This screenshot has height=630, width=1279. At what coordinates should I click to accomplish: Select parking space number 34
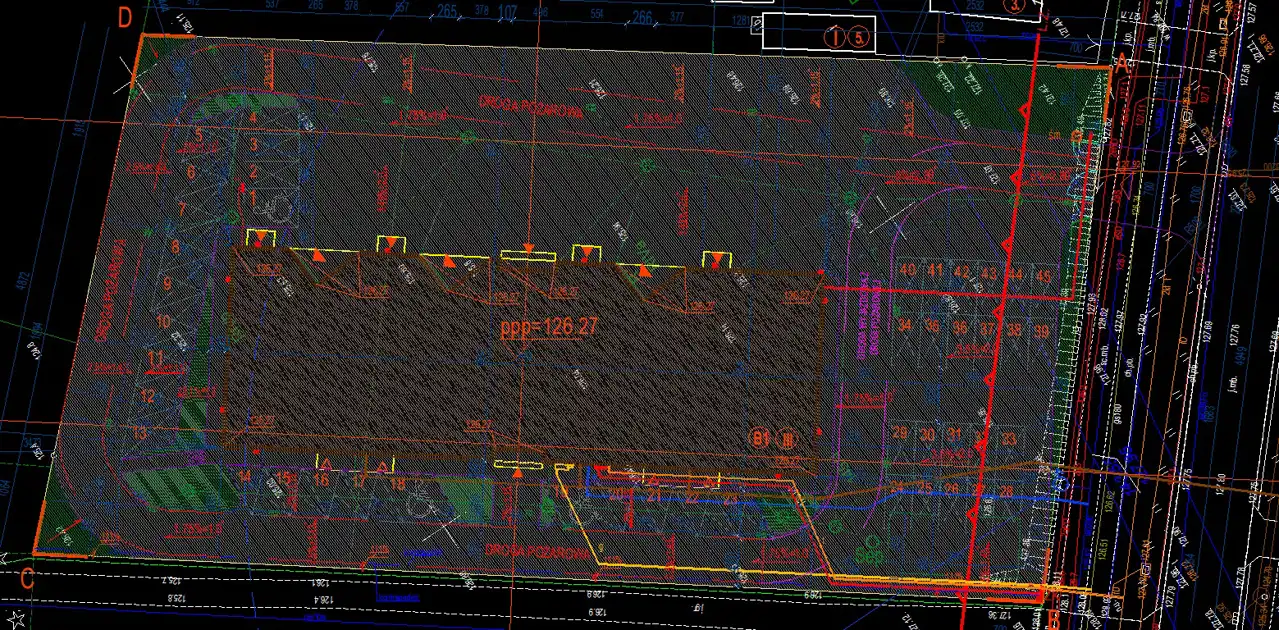(905, 325)
